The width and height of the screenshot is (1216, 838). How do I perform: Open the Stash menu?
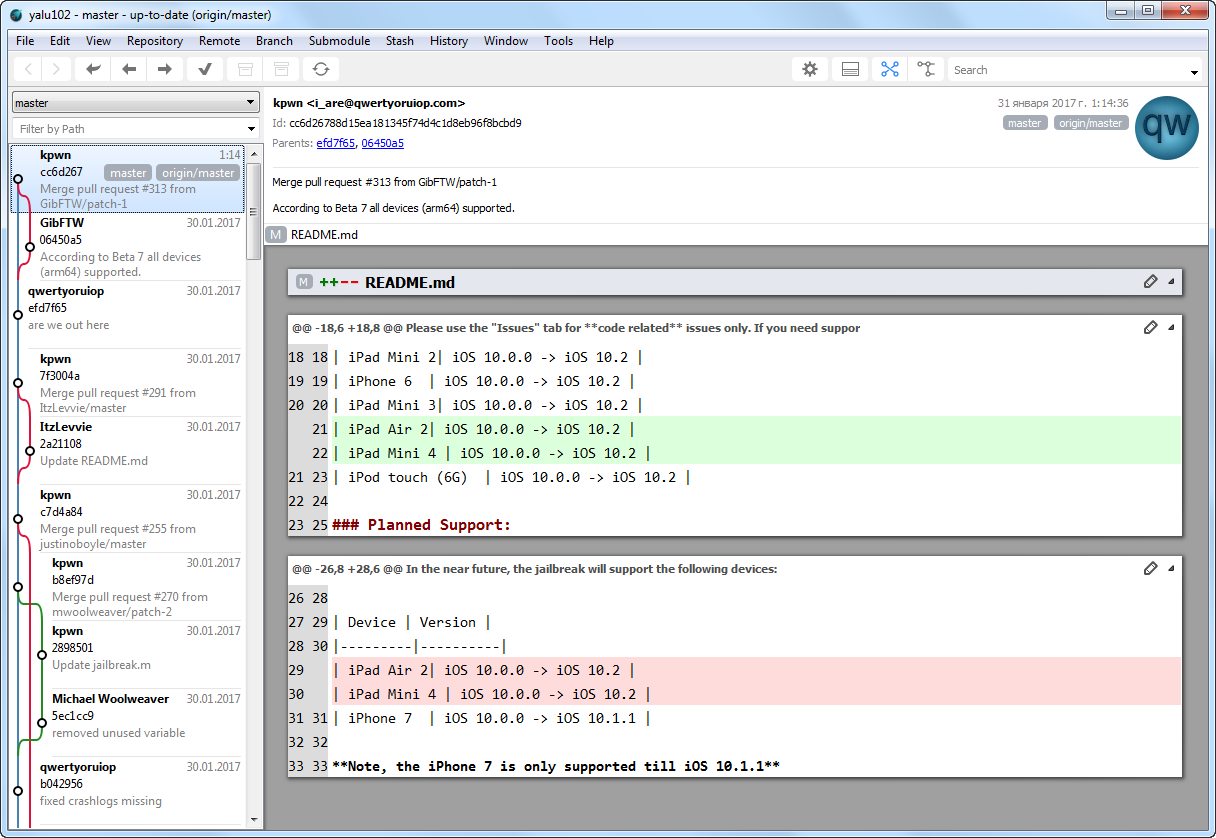pyautogui.click(x=399, y=41)
